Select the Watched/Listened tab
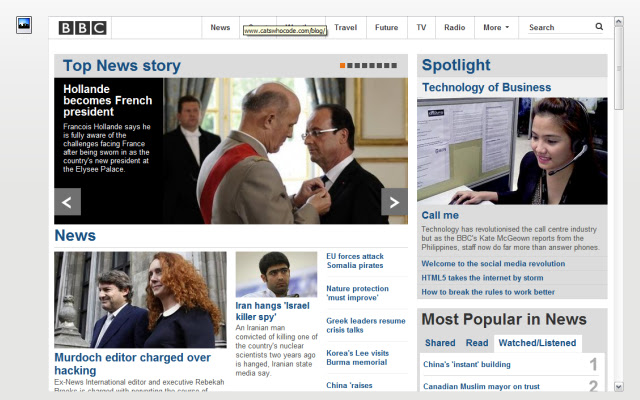640x400 pixels. (537, 343)
